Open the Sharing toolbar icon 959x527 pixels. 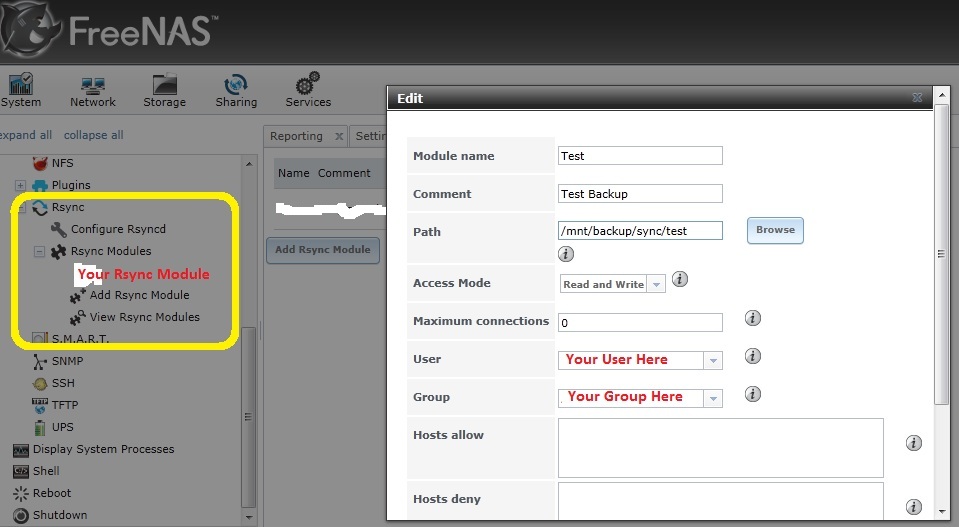click(x=236, y=90)
